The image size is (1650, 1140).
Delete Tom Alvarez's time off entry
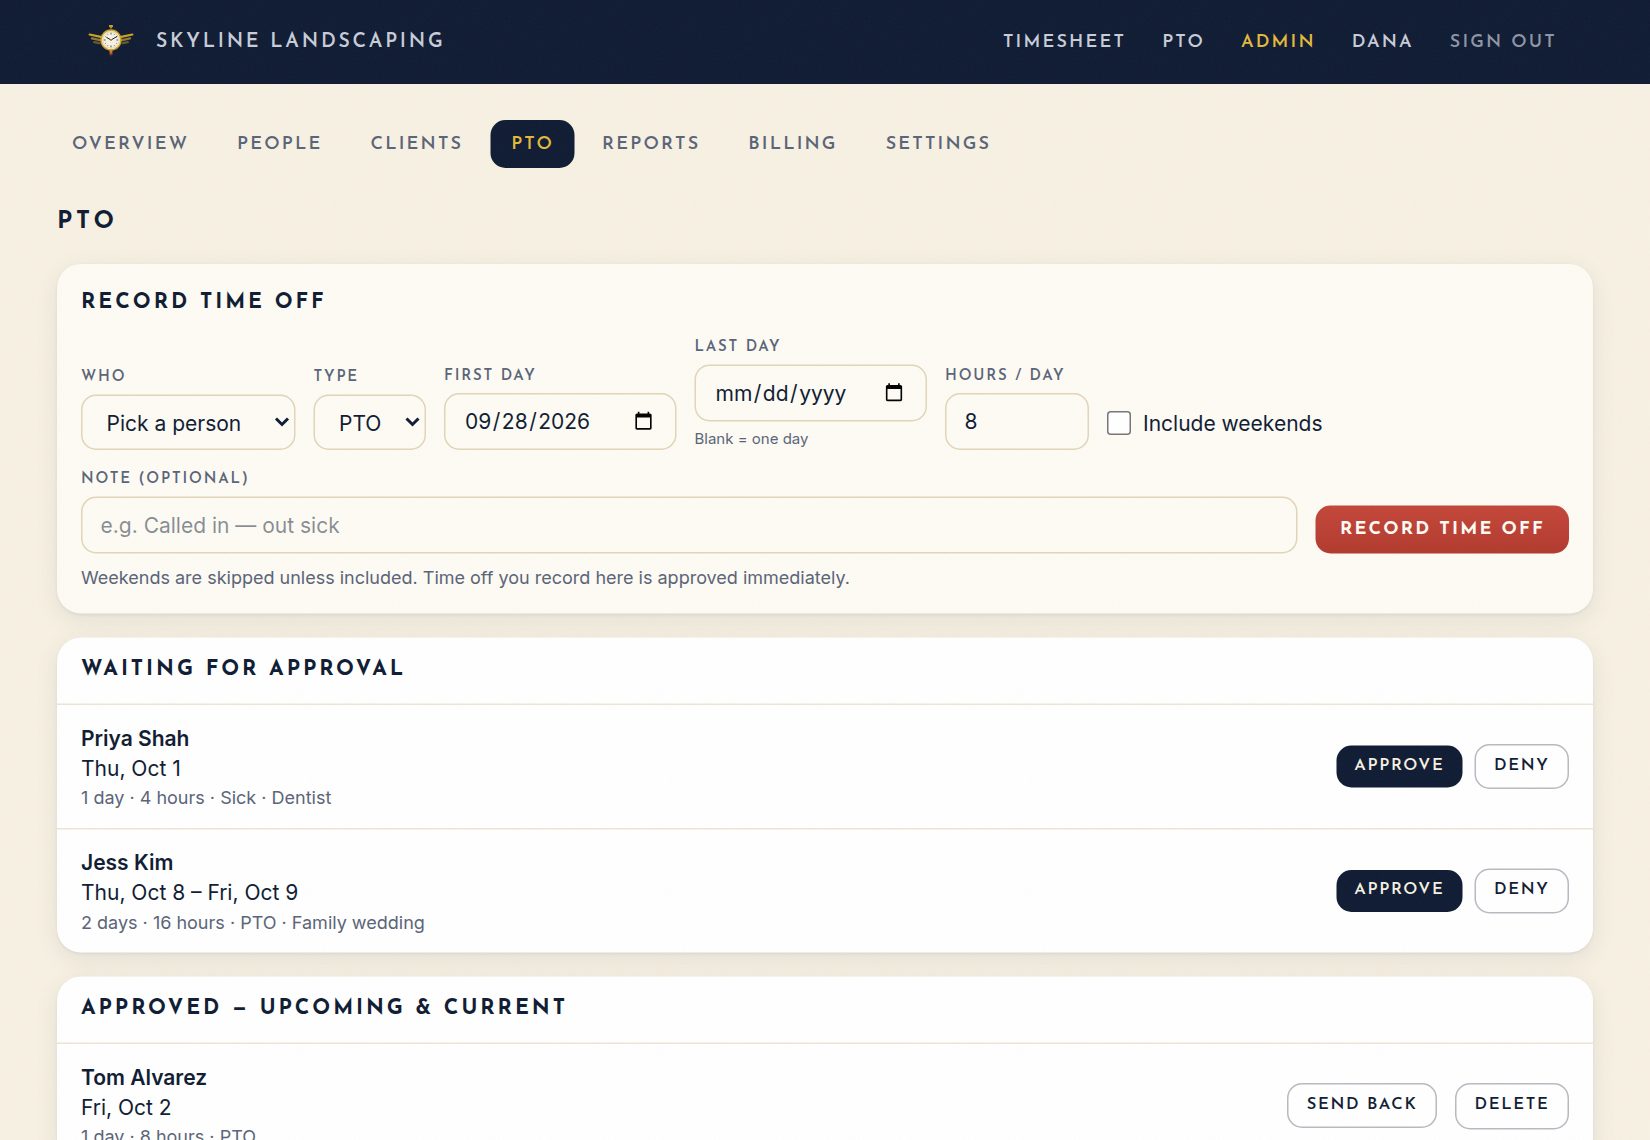1511,1104
